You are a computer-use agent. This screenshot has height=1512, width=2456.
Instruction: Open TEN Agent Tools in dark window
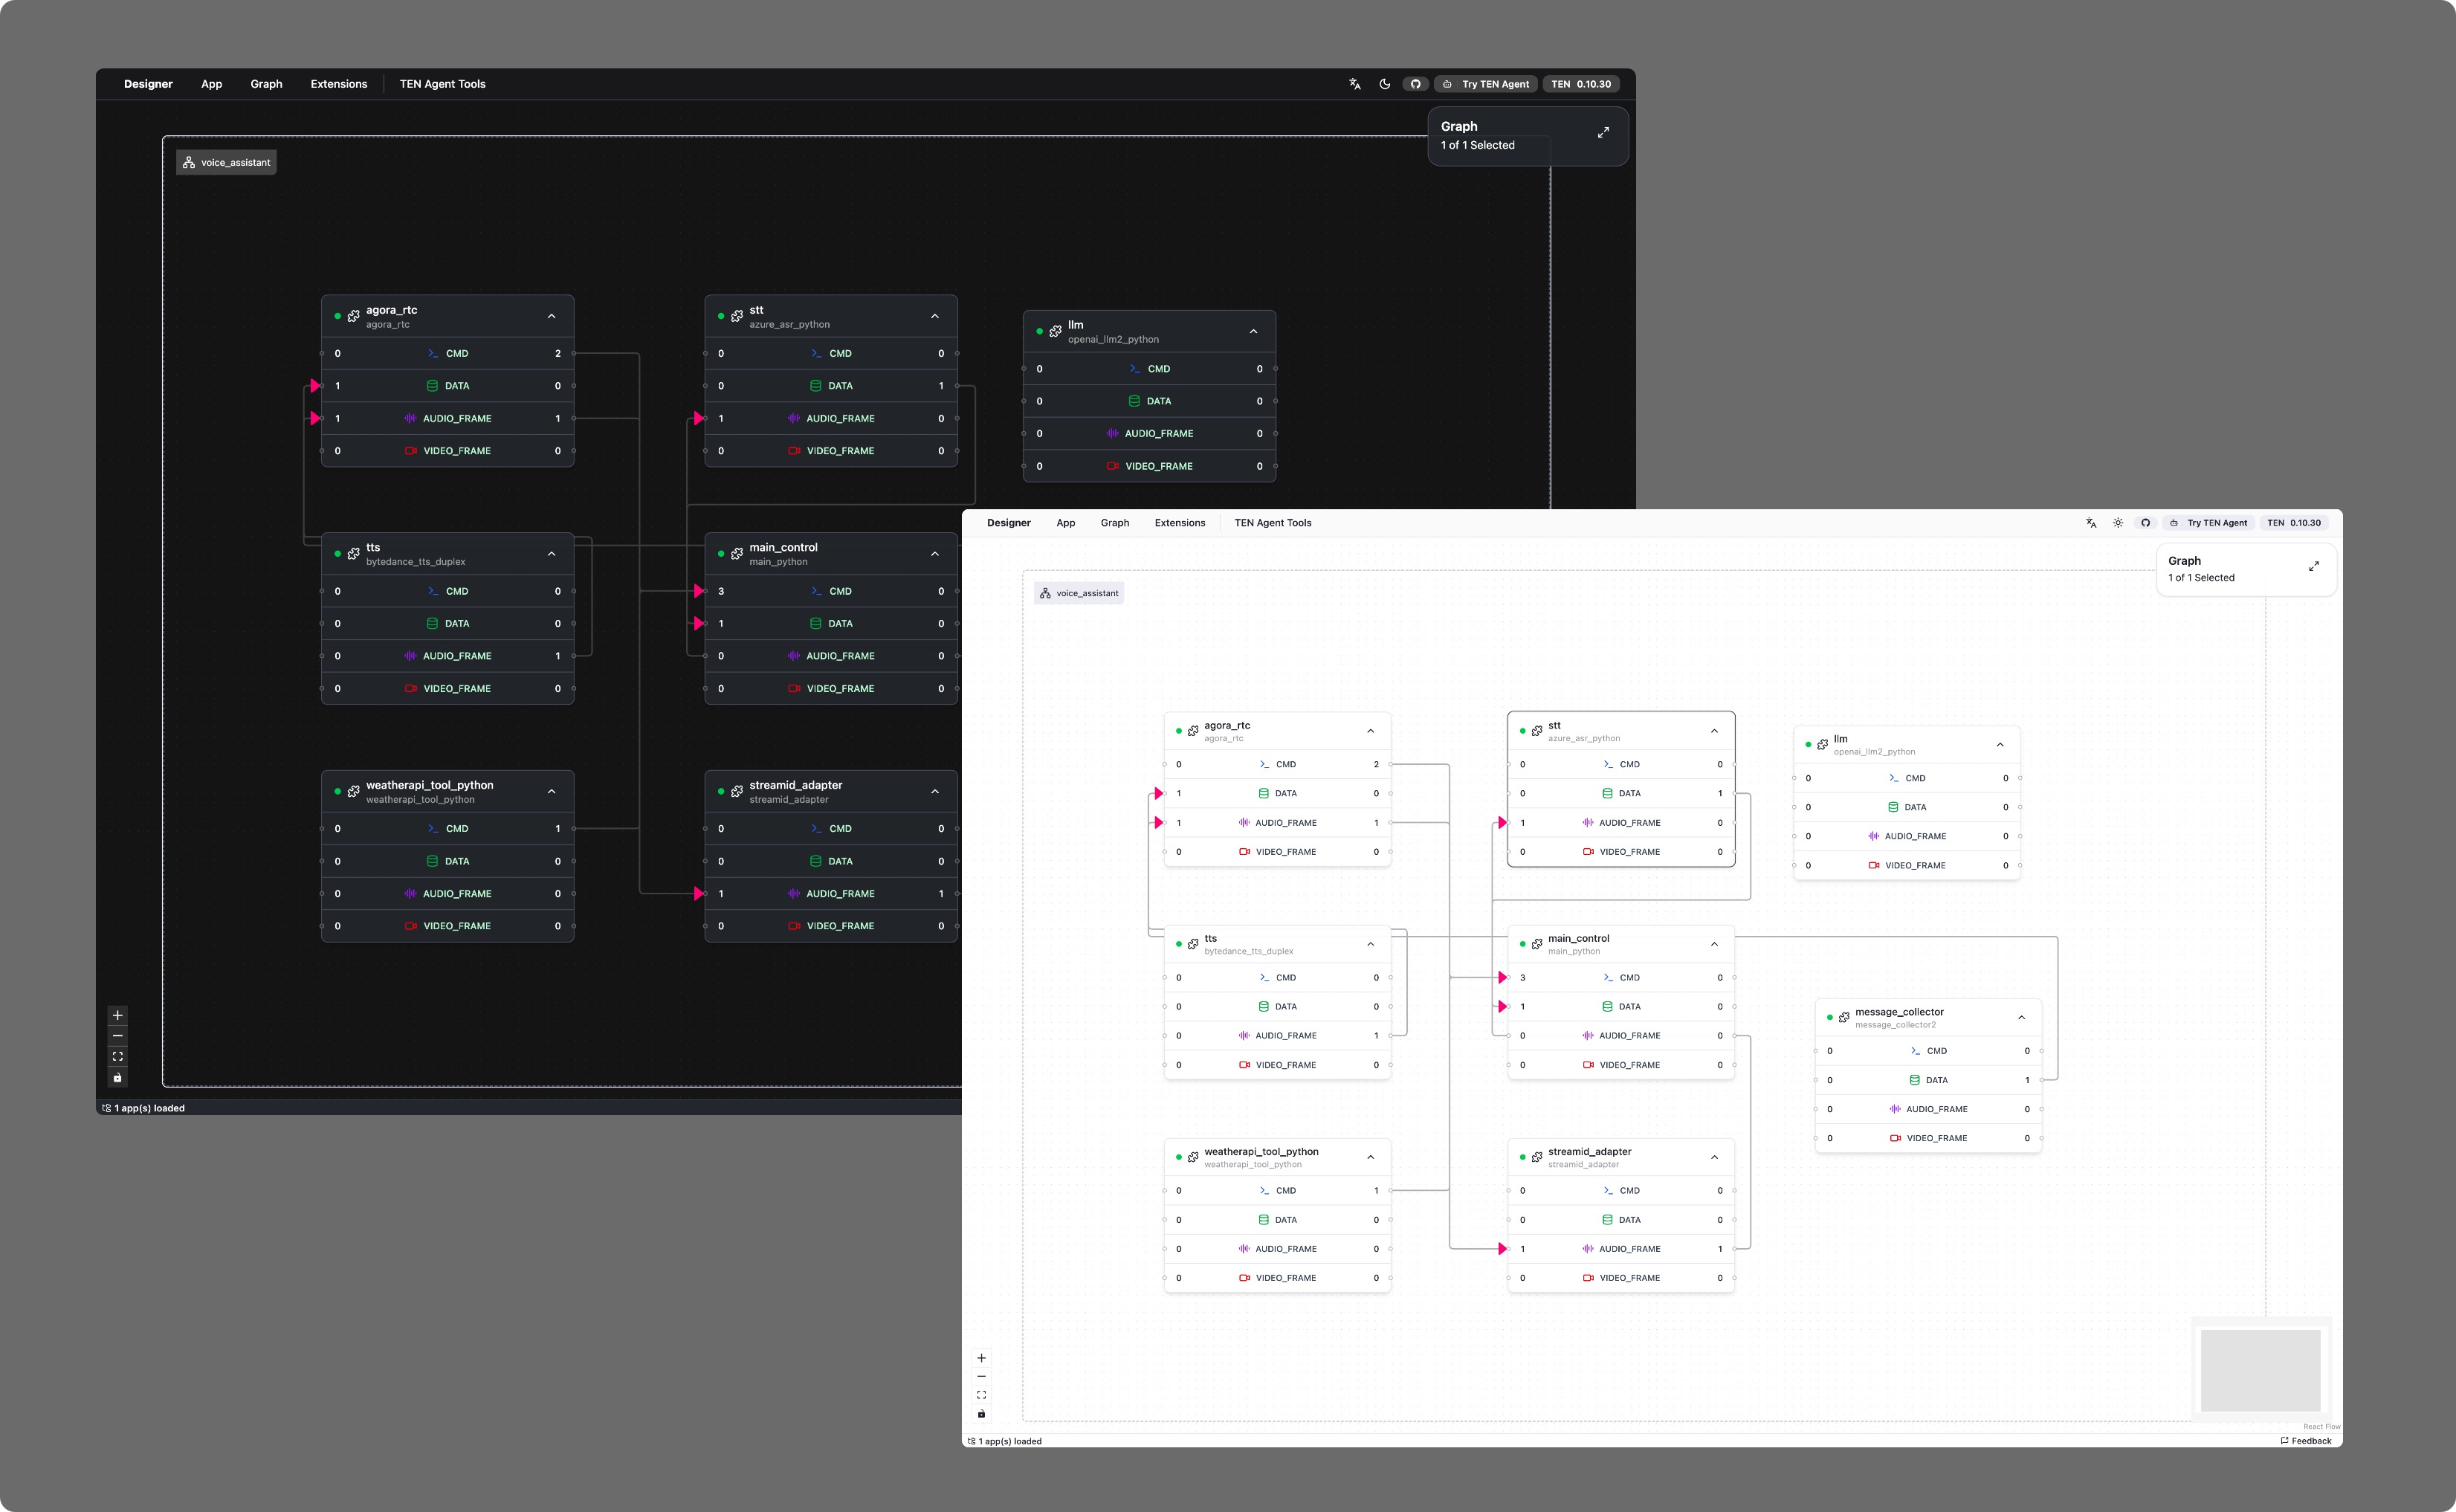[x=442, y=84]
